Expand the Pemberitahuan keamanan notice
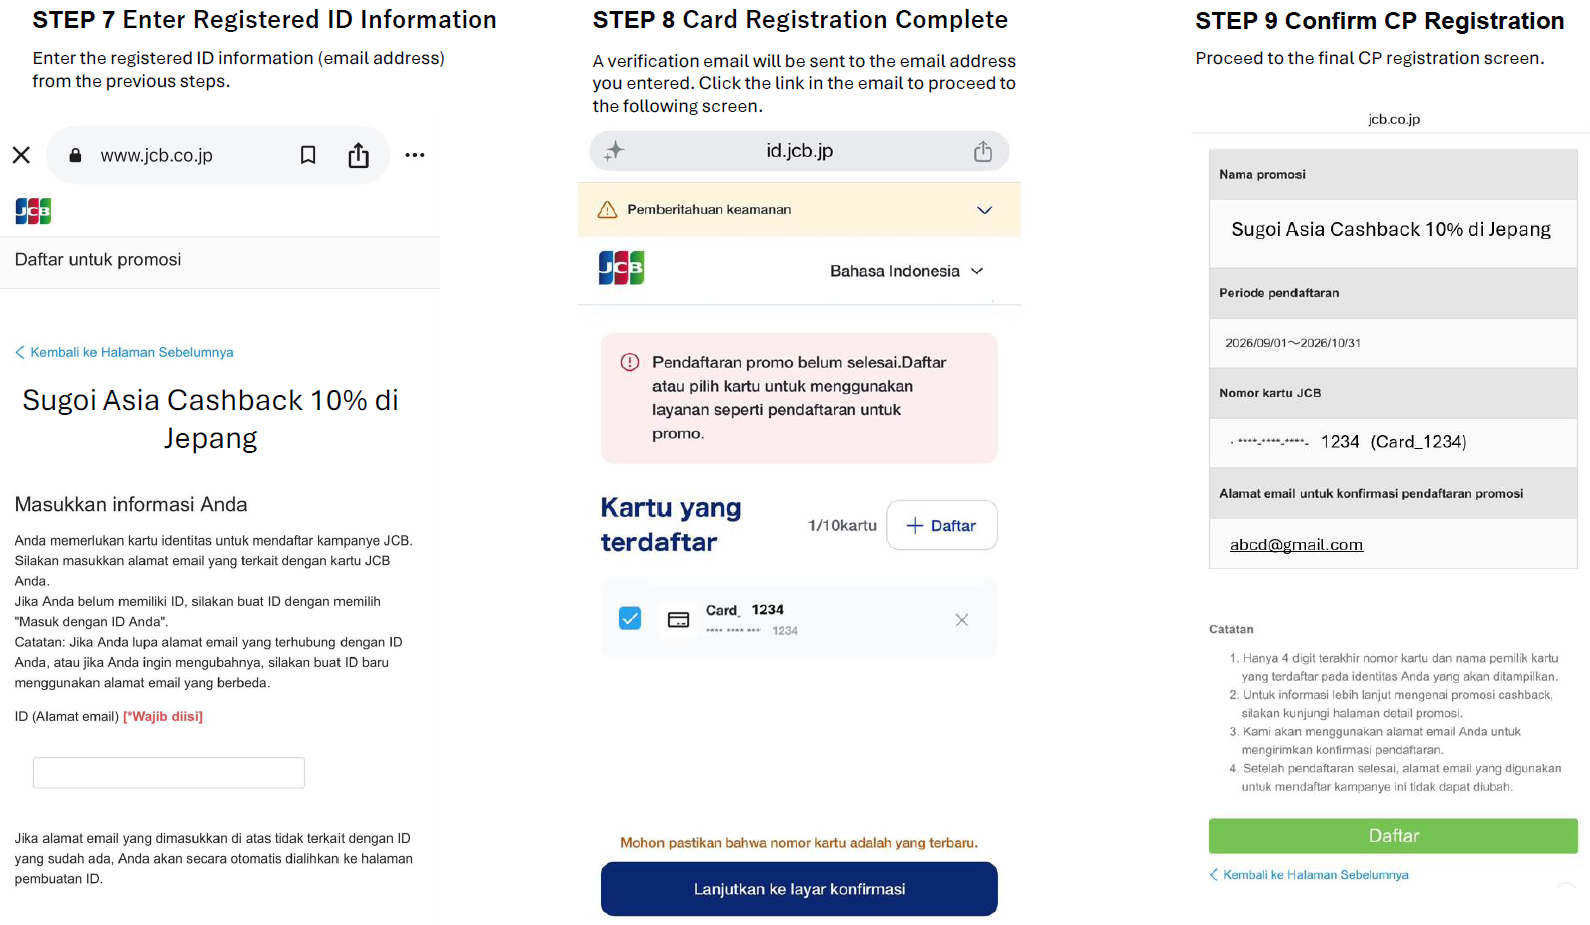1590x925 pixels. click(984, 210)
